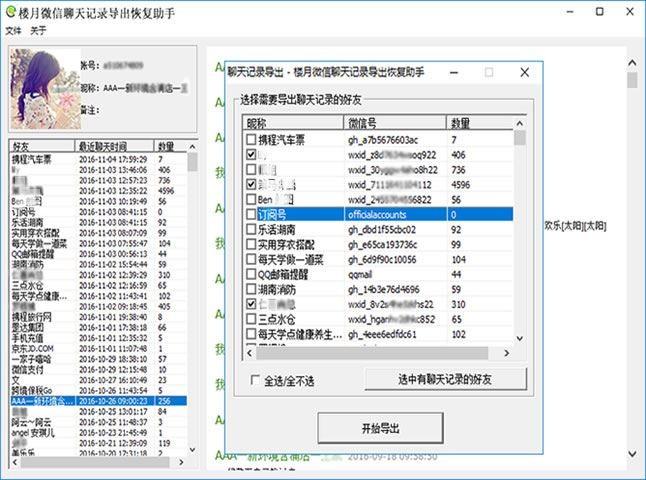Open the 文件 menu
The height and width of the screenshot is (480, 646).
[x=13, y=30]
